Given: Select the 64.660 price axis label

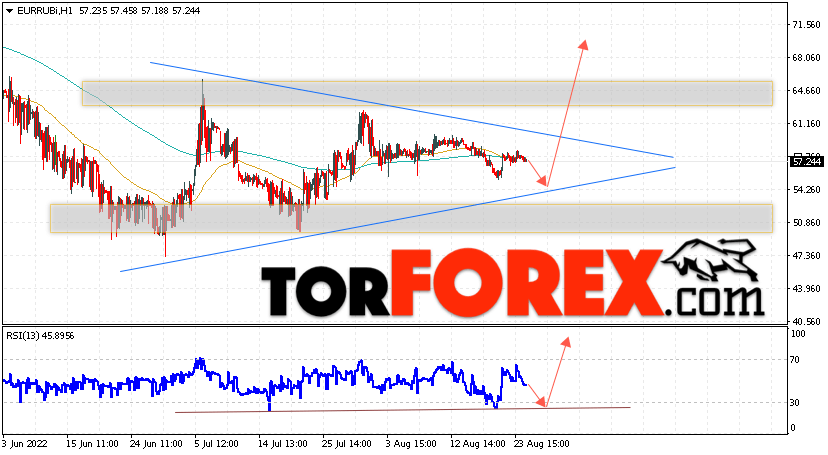Looking at the screenshot, I should tap(806, 91).
